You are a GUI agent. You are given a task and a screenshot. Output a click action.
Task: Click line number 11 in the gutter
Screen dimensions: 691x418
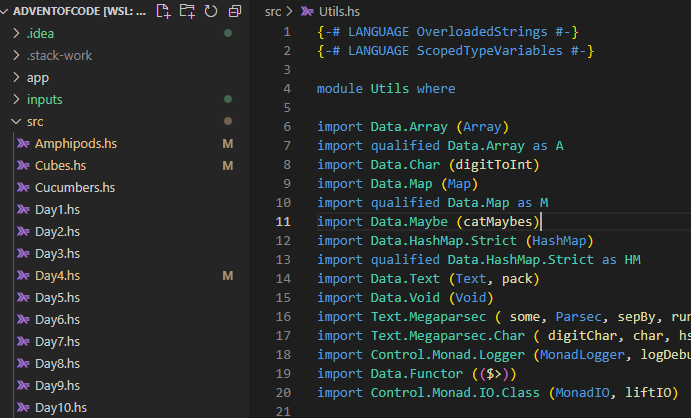(x=283, y=222)
